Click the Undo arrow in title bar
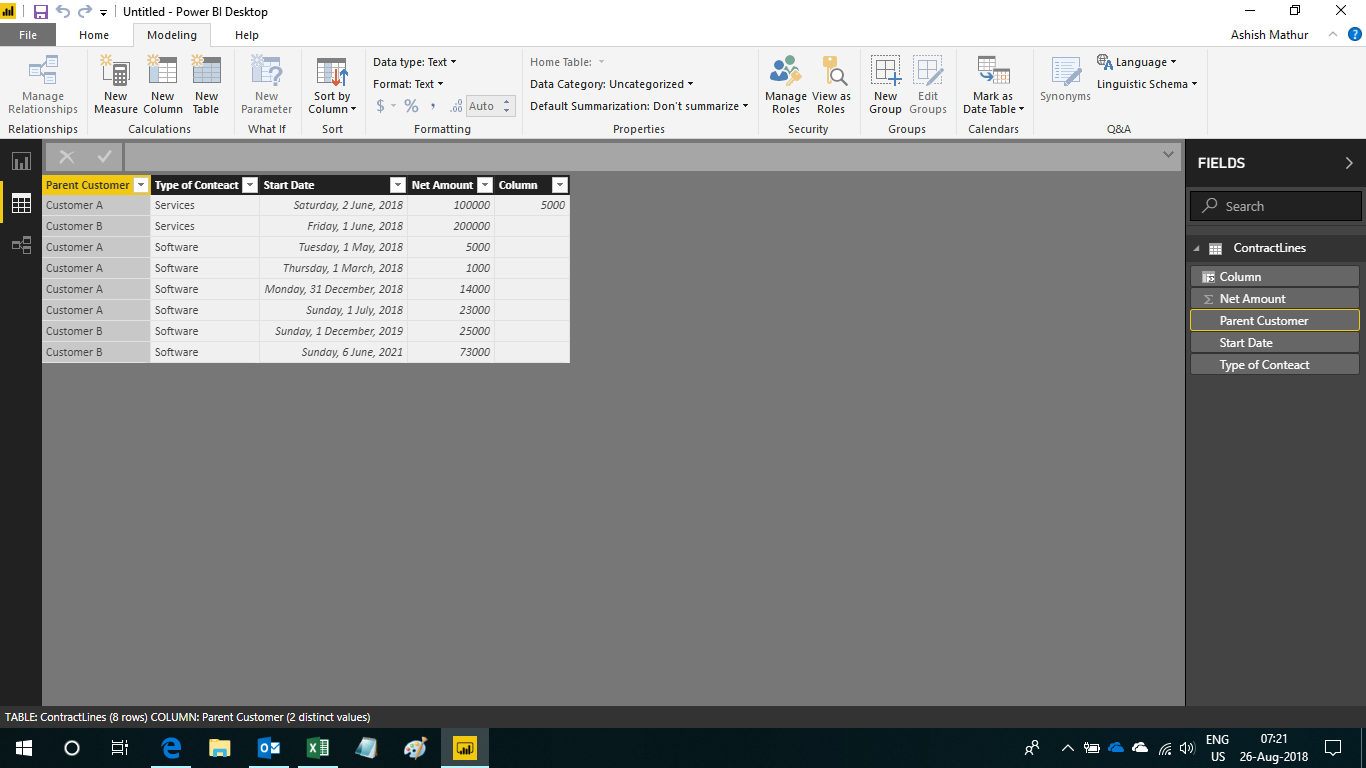This screenshot has height=768, width=1366. click(63, 12)
